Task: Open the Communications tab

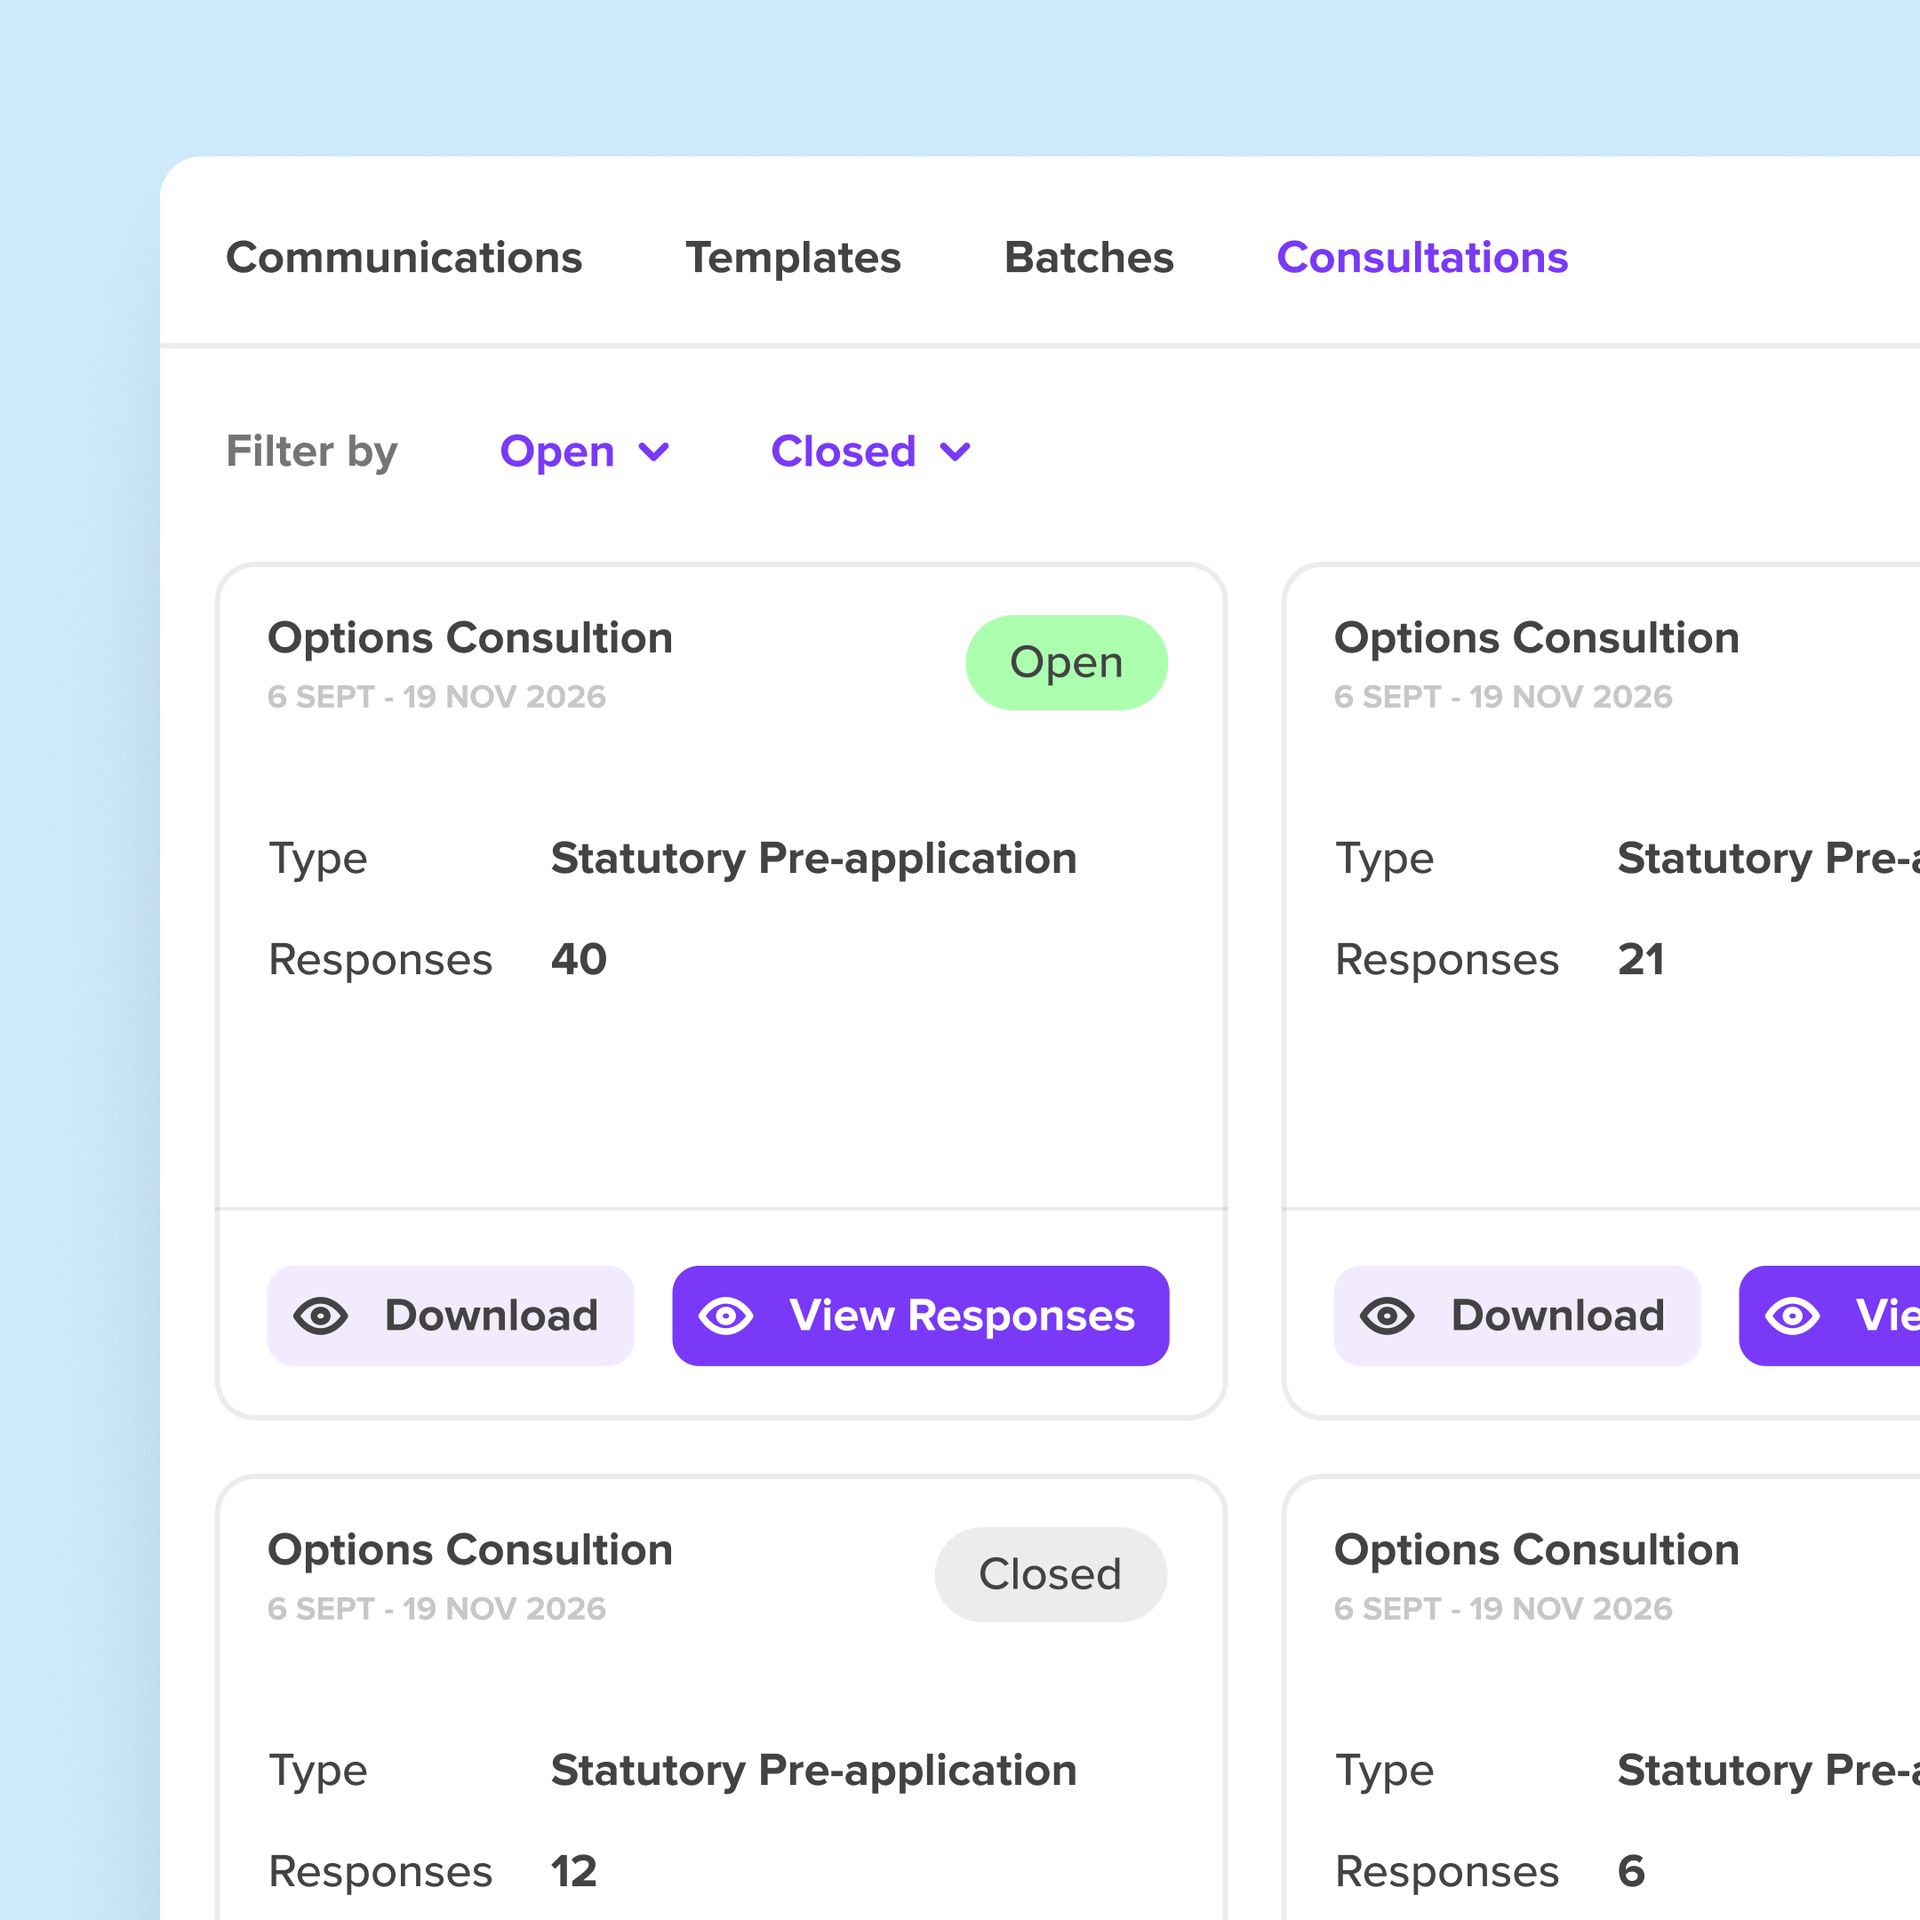Action: (403, 257)
